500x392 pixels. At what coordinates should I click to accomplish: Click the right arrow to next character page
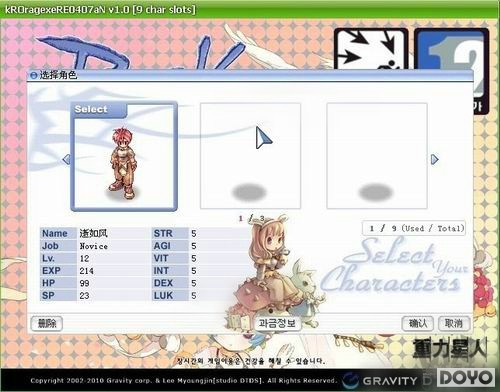pos(434,159)
